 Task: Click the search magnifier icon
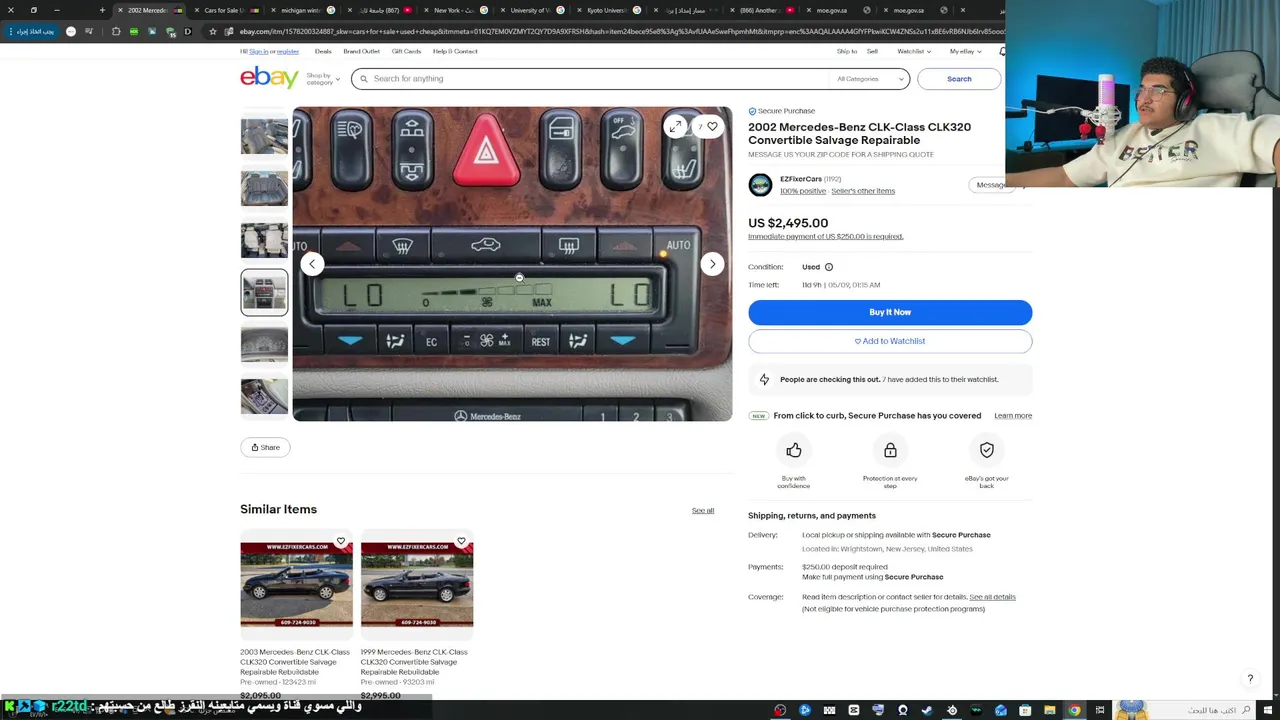(364, 79)
